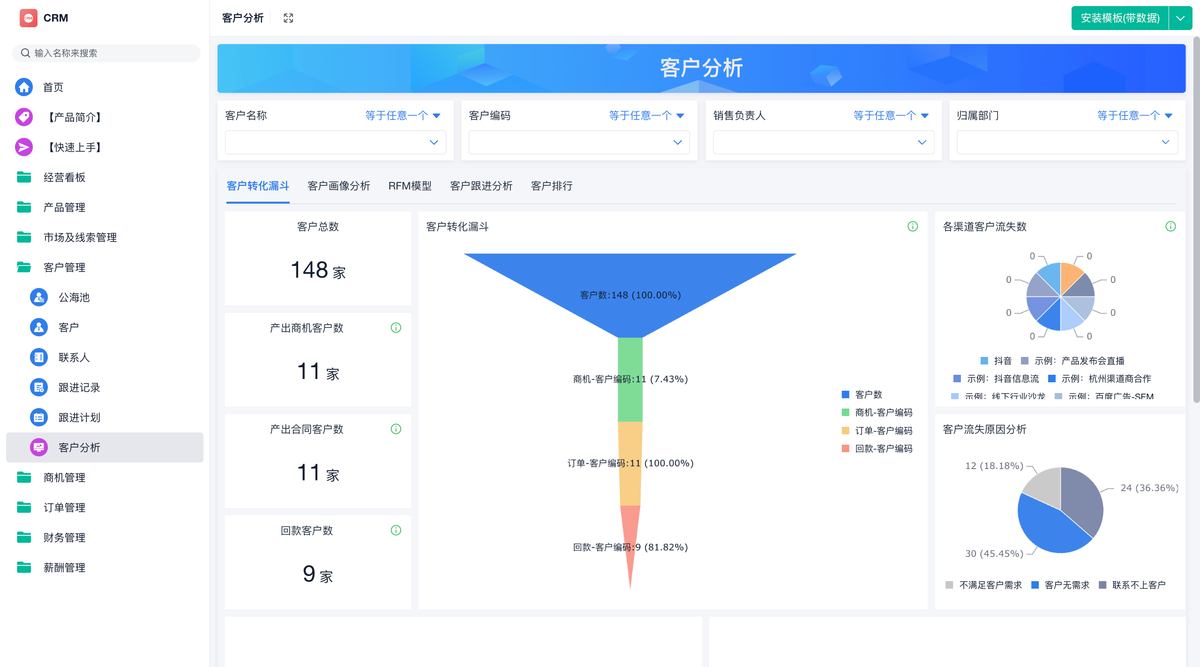
Task: Click the 产品管理 folder icon
Action: (24, 207)
